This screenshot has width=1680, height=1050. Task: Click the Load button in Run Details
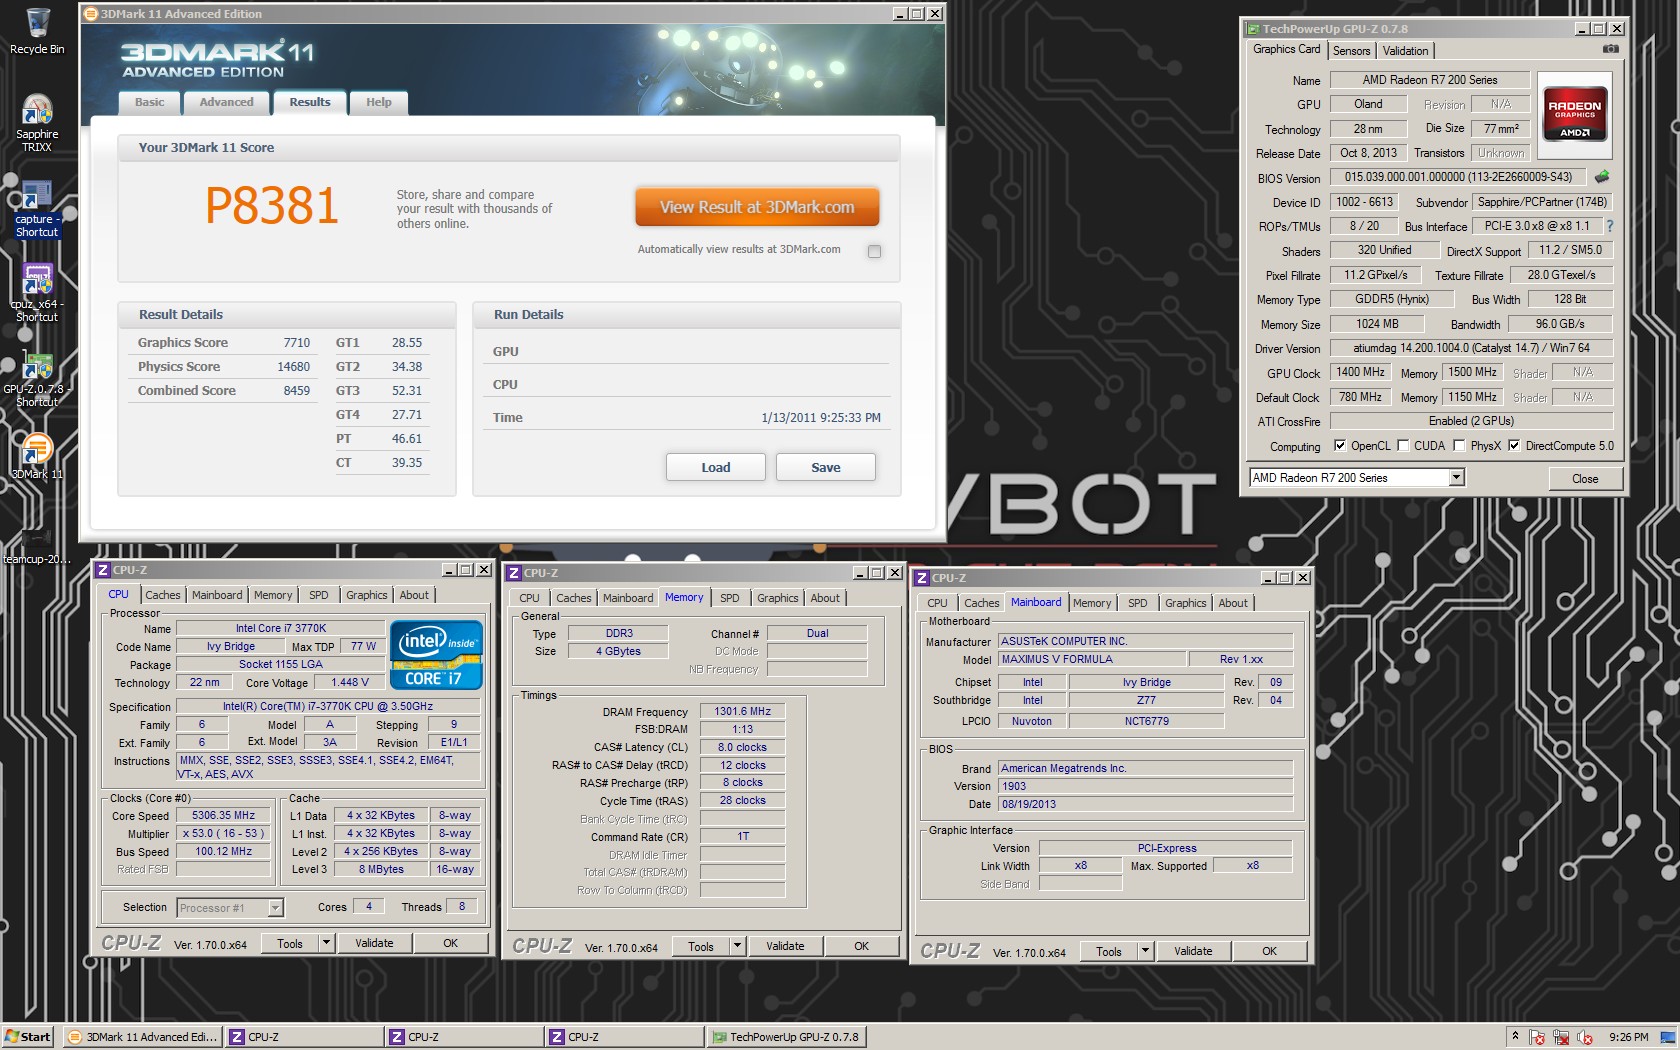[716, 467]
